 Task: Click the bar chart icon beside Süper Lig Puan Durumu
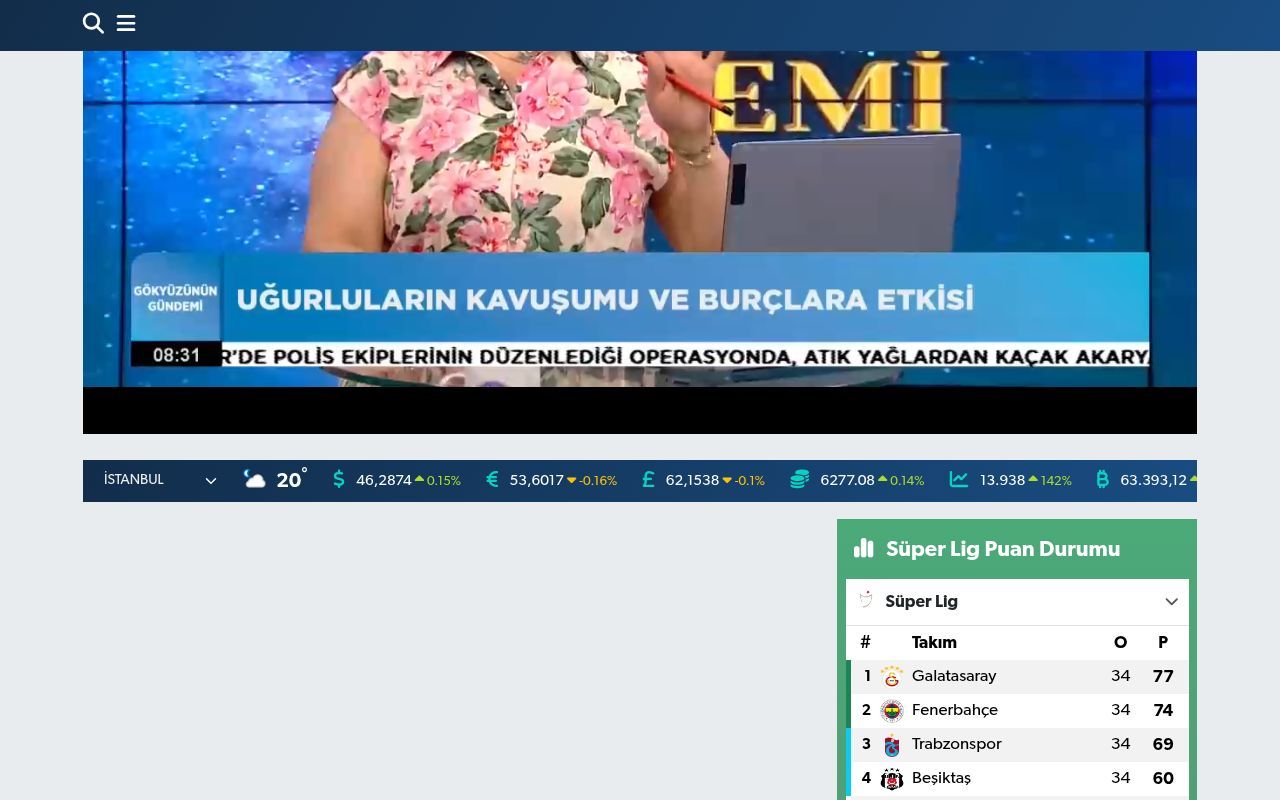(864, 548)
